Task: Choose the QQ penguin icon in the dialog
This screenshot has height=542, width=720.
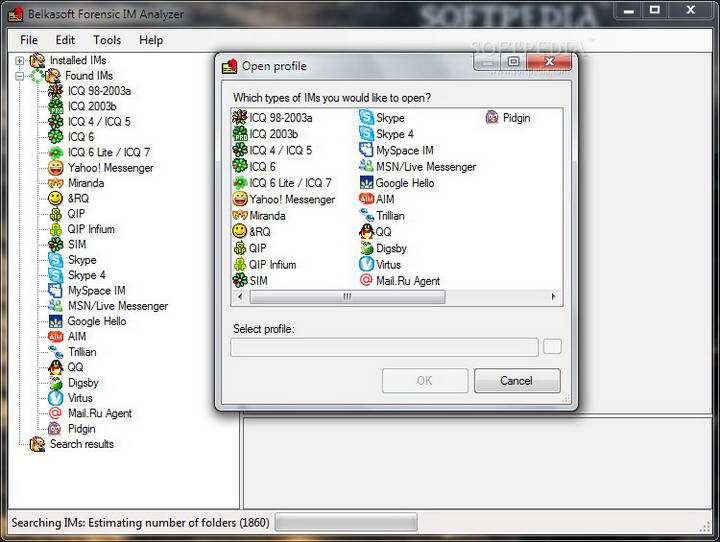Action: [366, 231]
